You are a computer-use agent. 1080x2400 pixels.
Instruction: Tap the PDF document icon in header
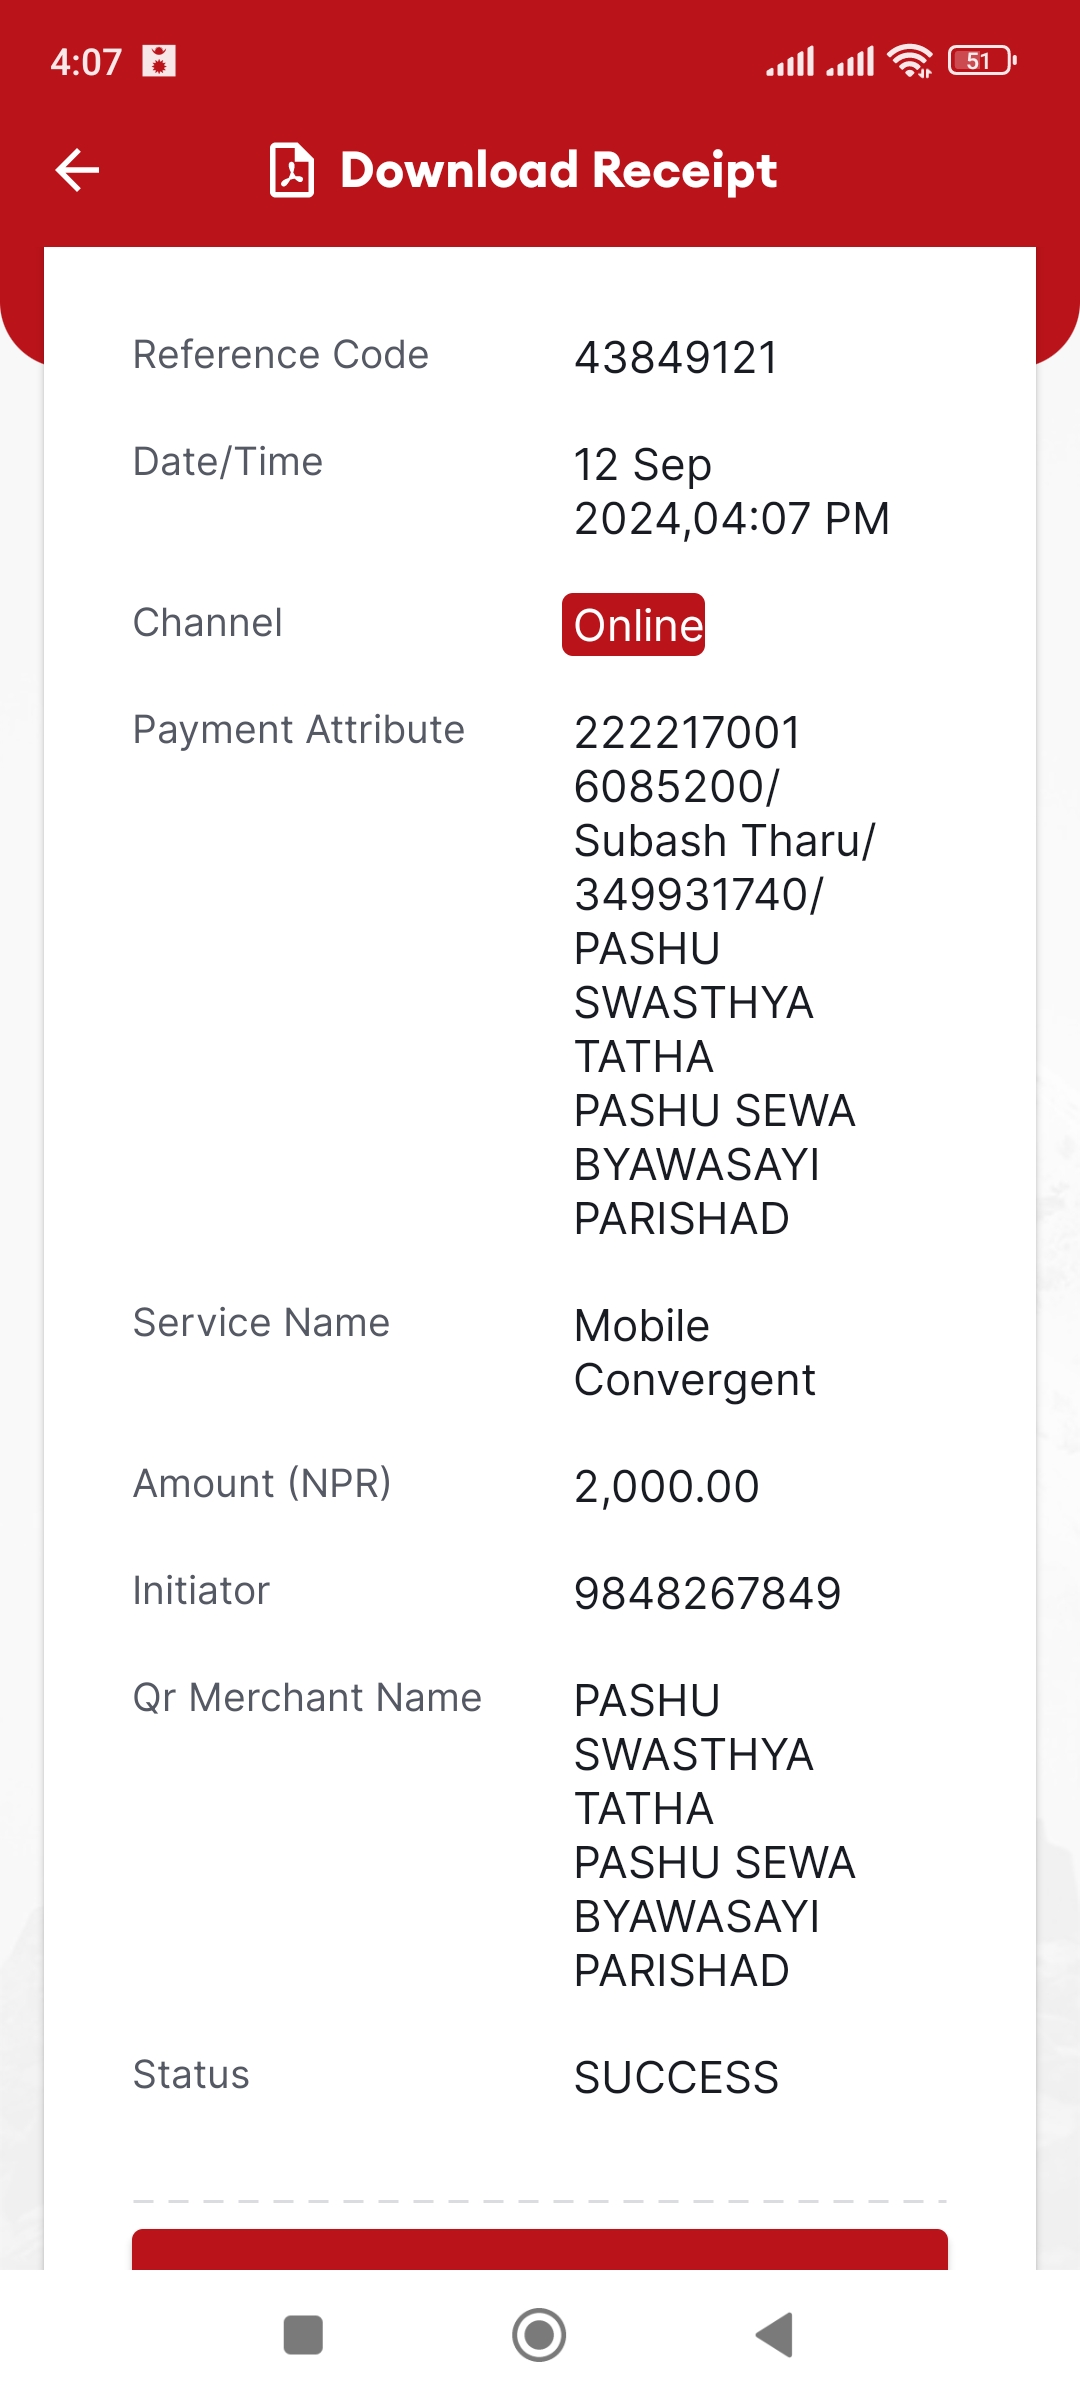pos(292,170)
